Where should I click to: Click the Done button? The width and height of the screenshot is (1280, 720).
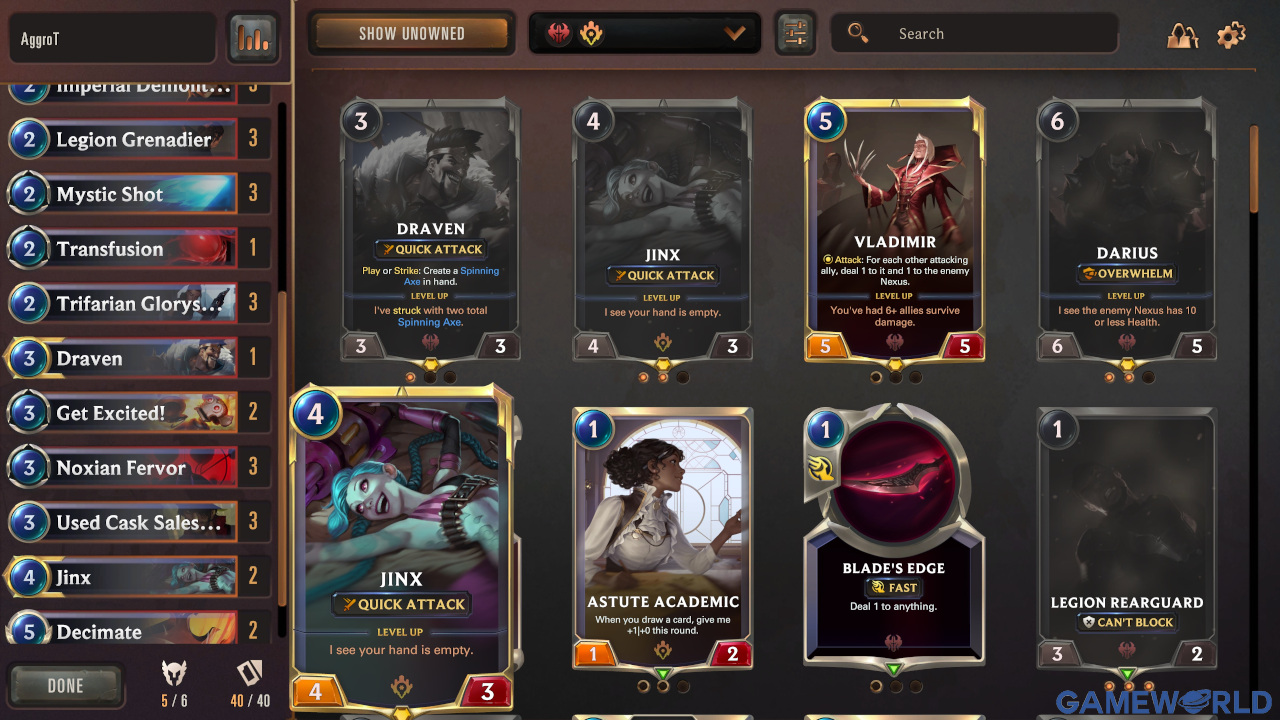point(65,686)
